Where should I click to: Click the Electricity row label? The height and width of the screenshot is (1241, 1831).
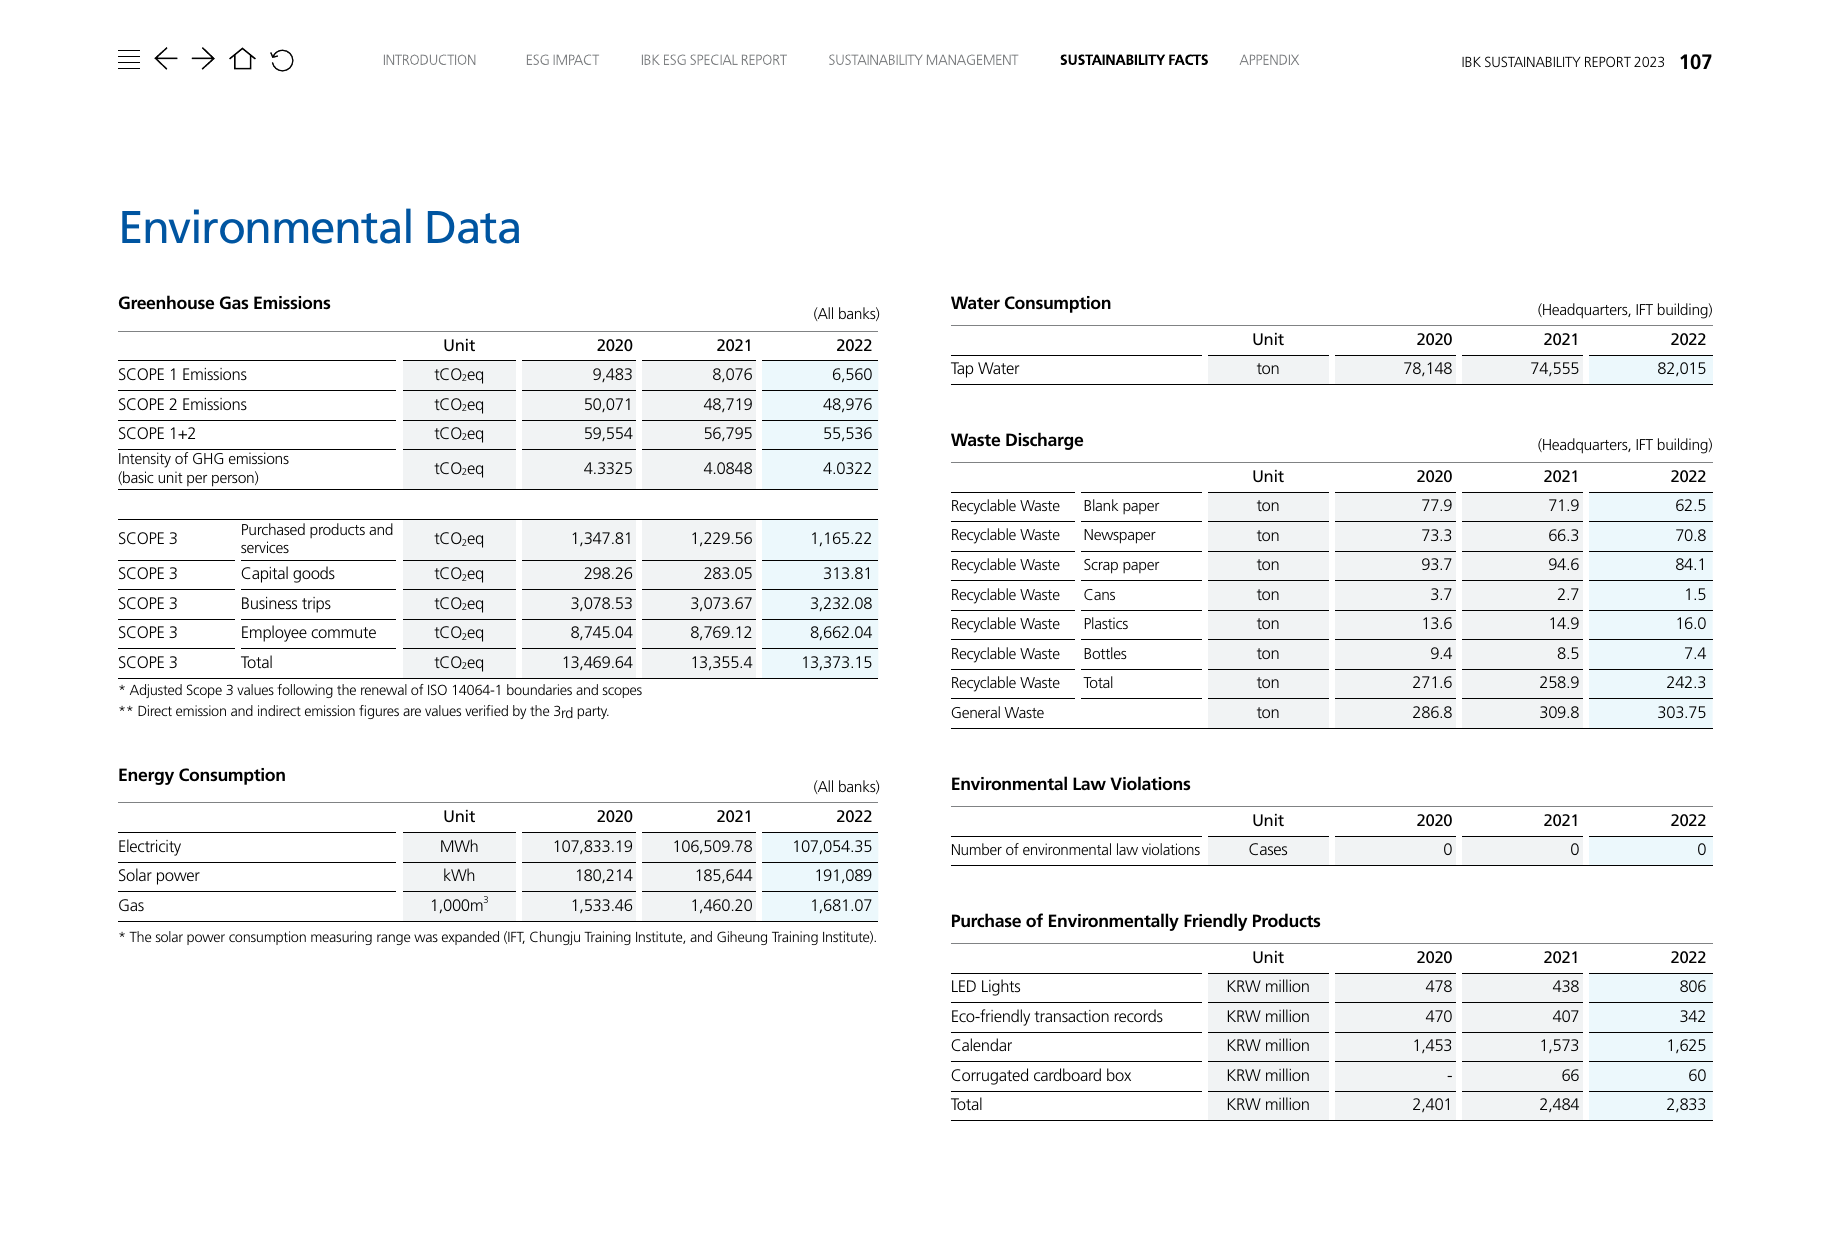tap(149, 847)
